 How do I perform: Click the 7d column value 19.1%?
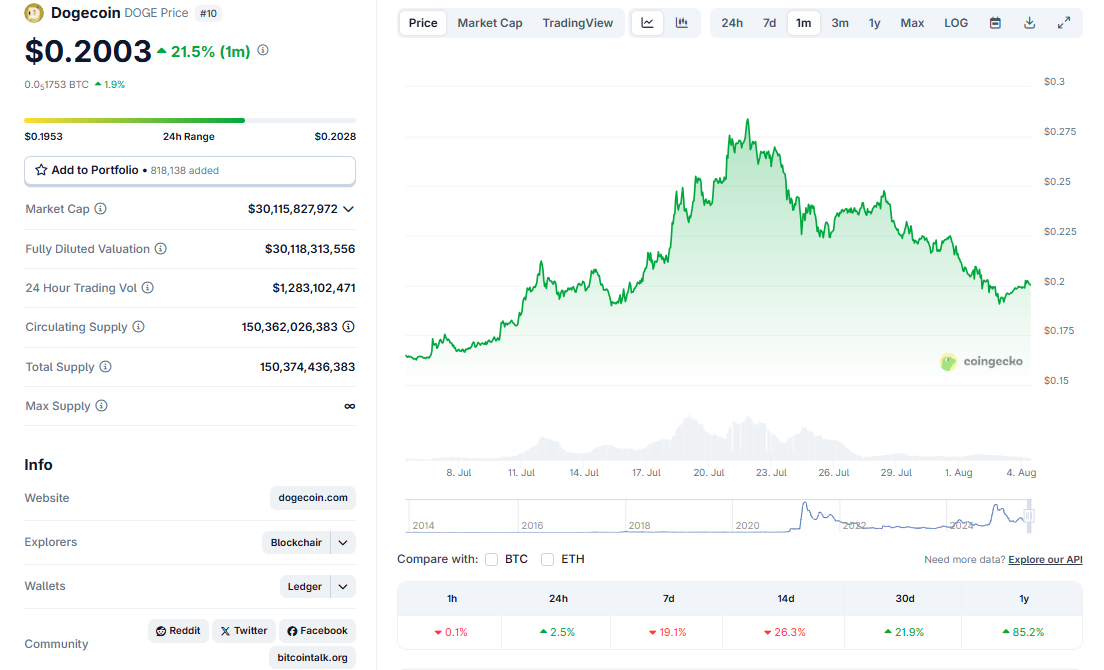[667, 632]
